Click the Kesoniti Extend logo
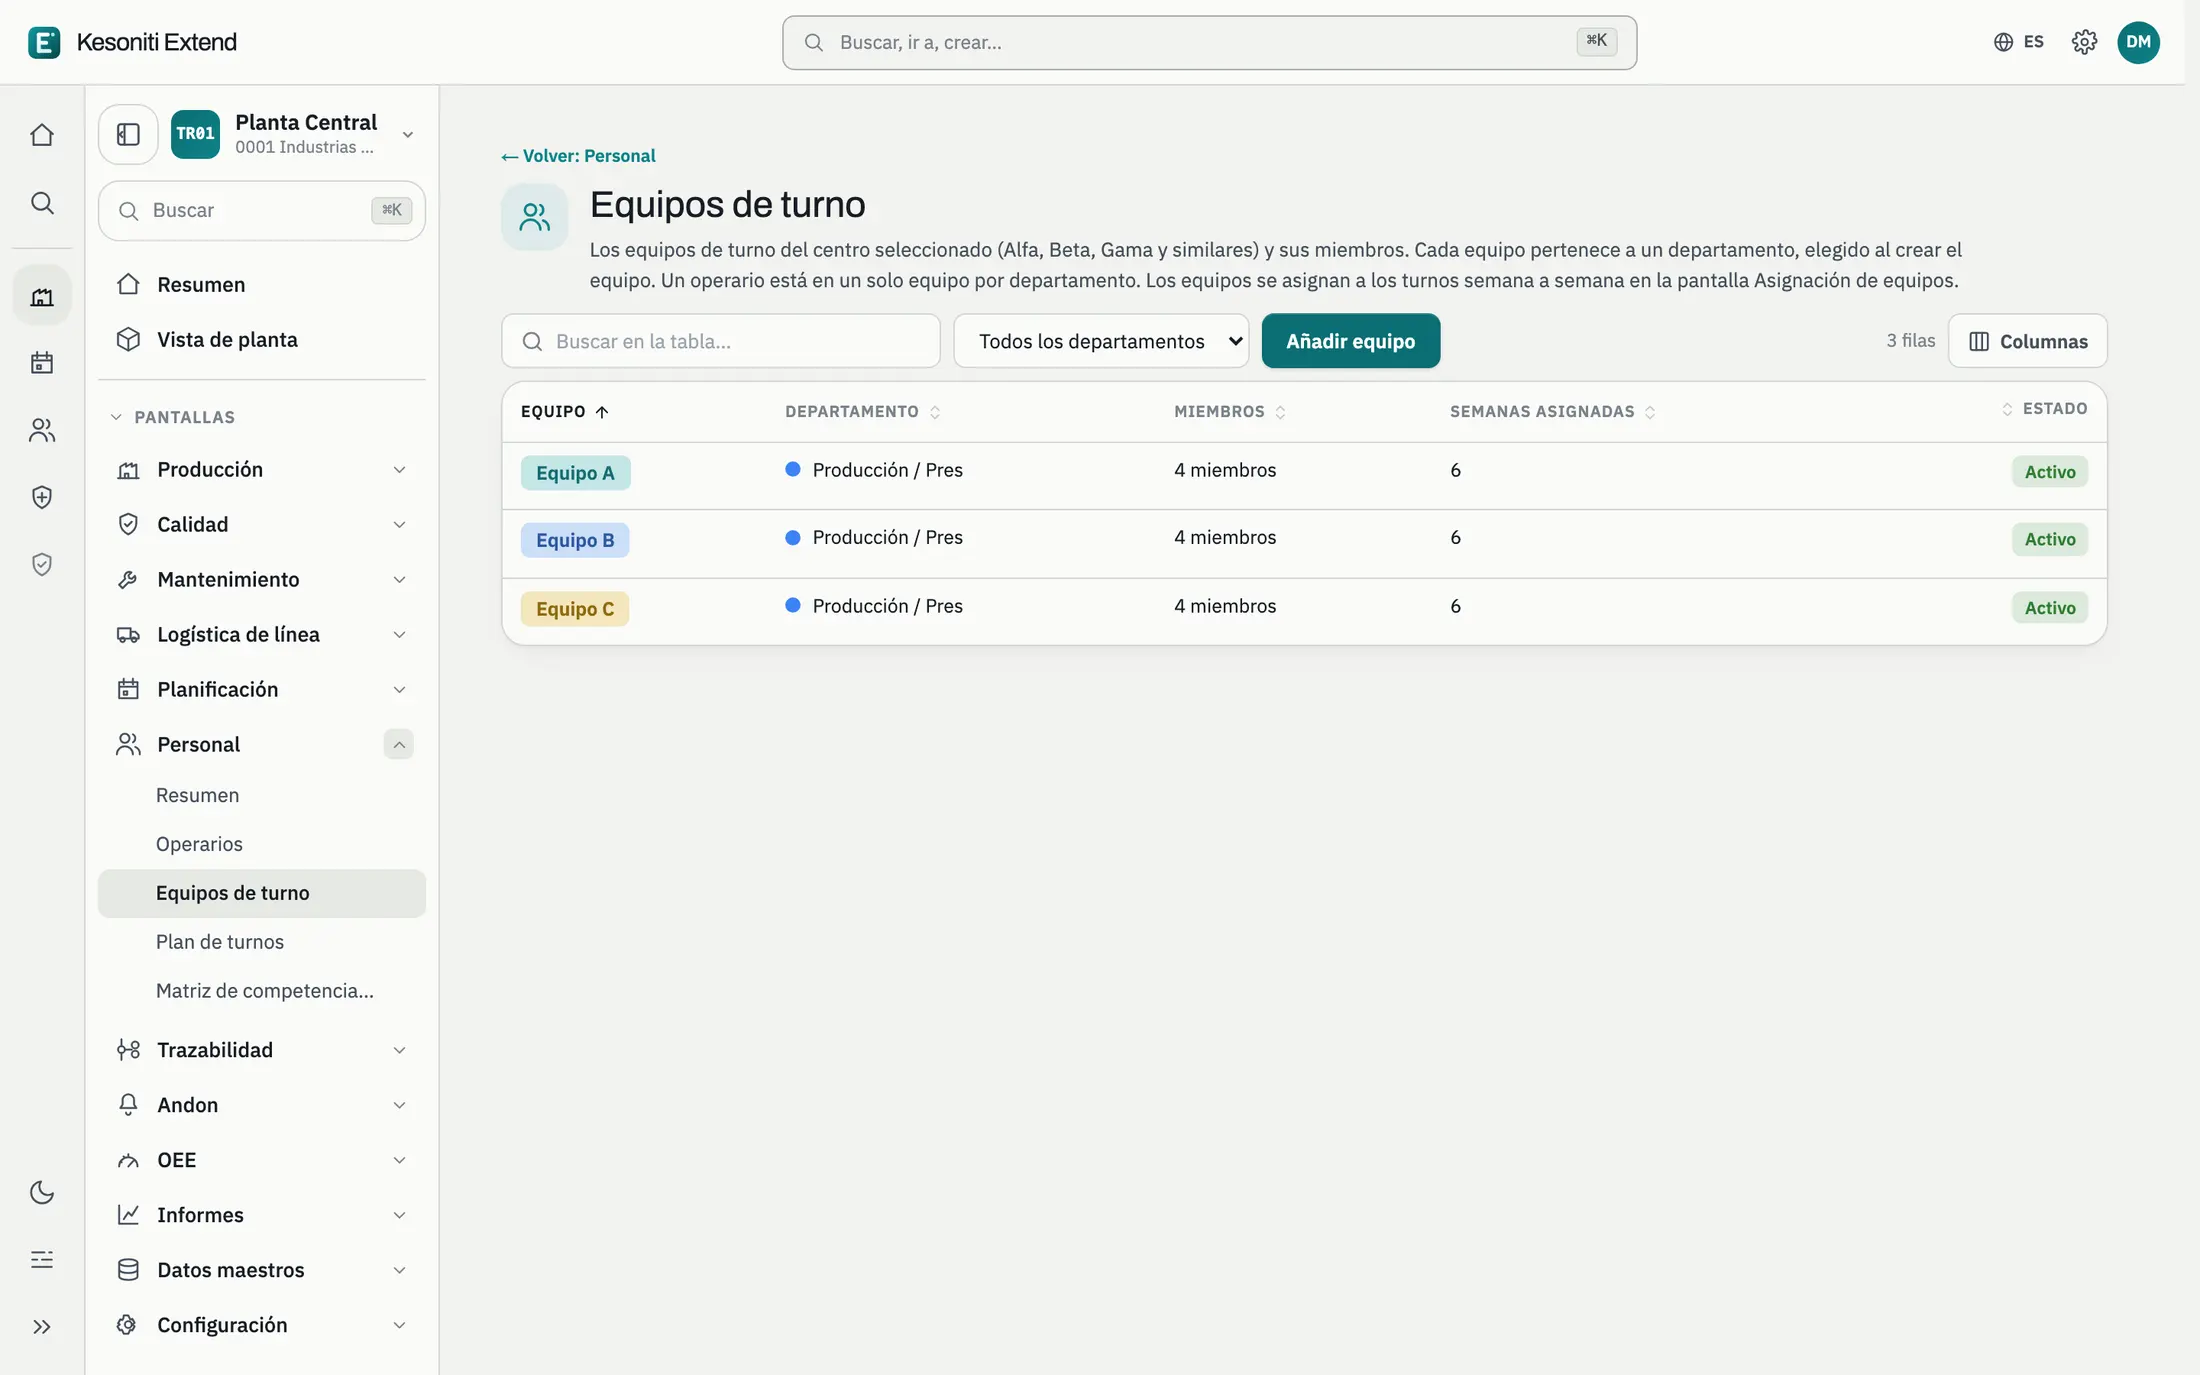 click(133, 42)
